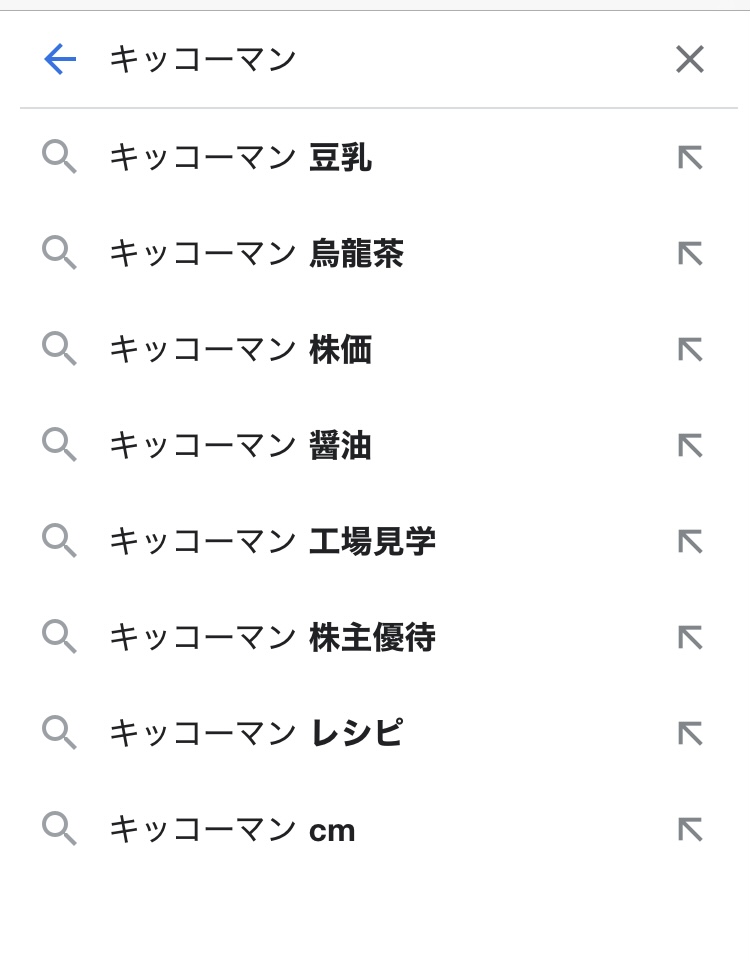Tap the blue back arrow icon
This screenshot has height=961, width=750.
[x=60, y=59]
